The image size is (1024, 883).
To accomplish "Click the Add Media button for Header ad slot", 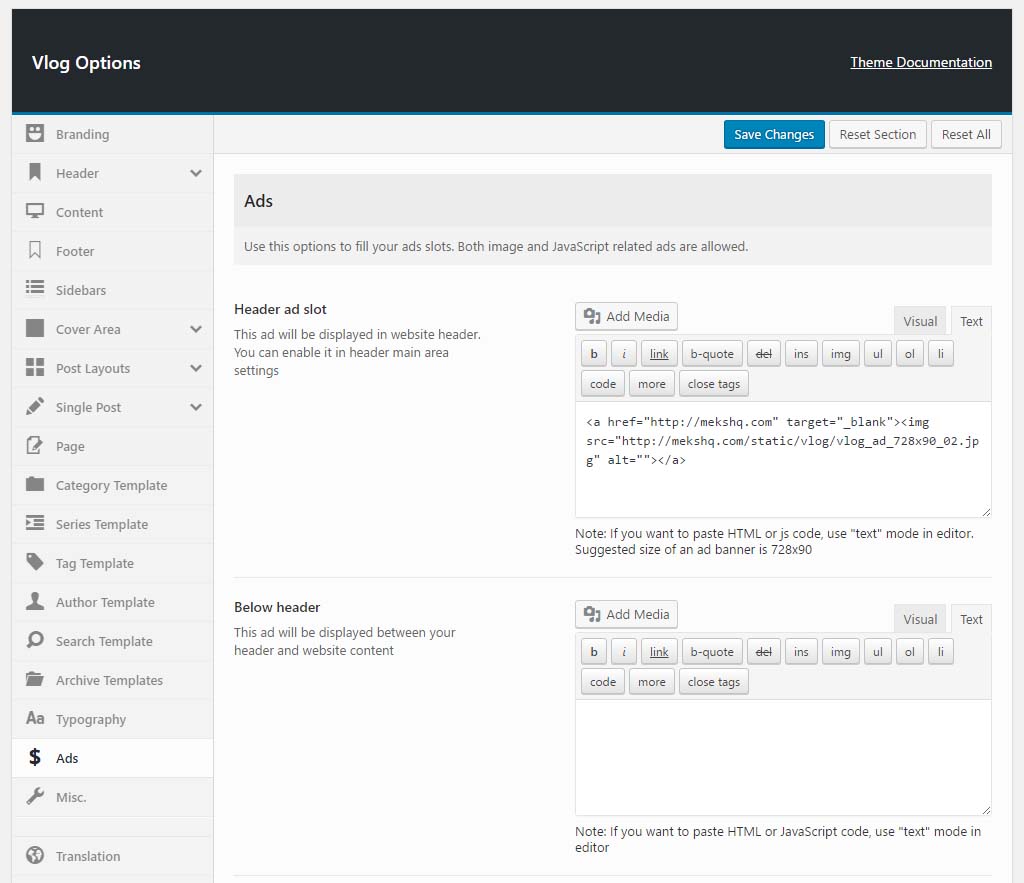I will click(x=626, y=316).
